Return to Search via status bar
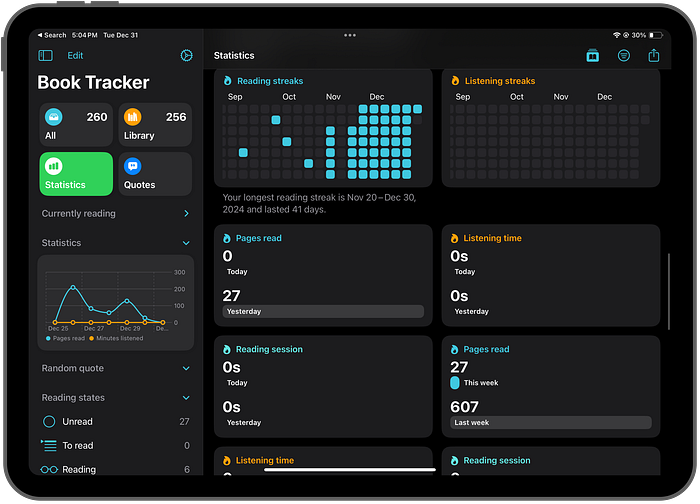The width and height of the screenshot is (700, 504). point(52,35)
